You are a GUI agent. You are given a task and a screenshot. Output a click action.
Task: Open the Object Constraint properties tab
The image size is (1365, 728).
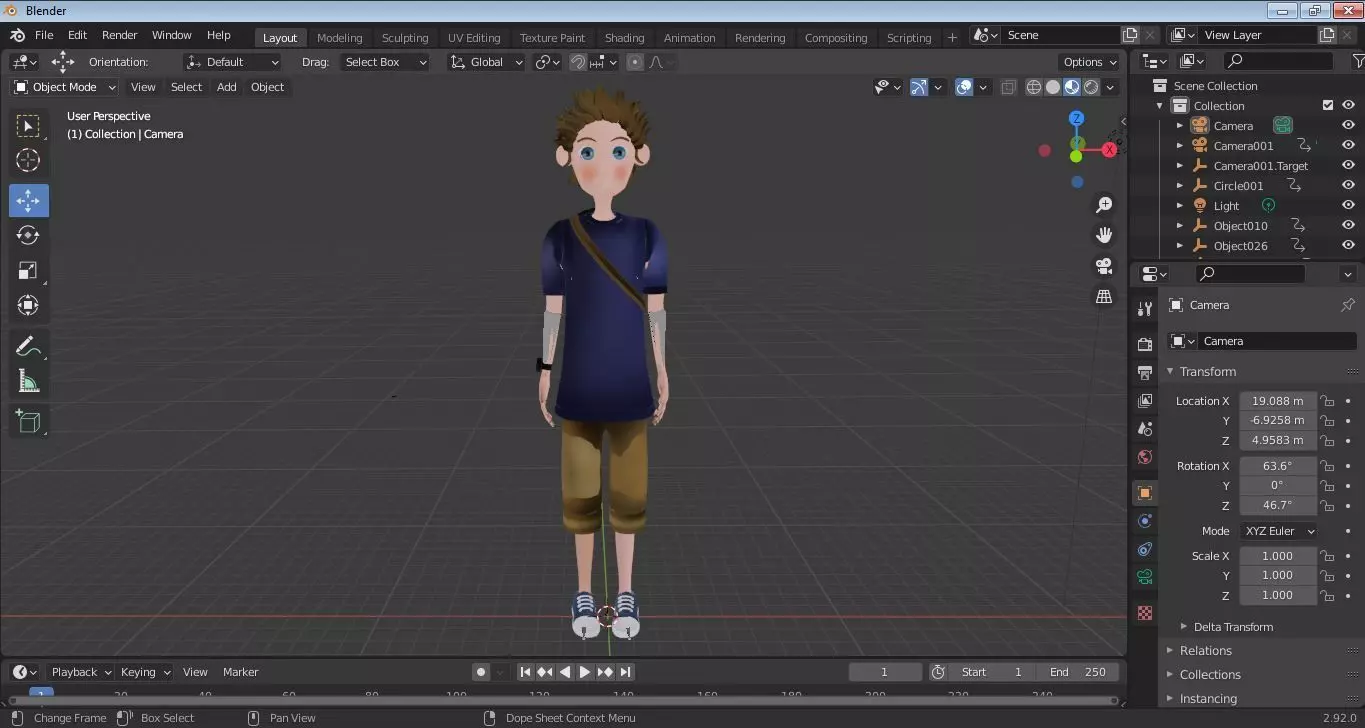pyautogui.click(x=1145, y=549)
